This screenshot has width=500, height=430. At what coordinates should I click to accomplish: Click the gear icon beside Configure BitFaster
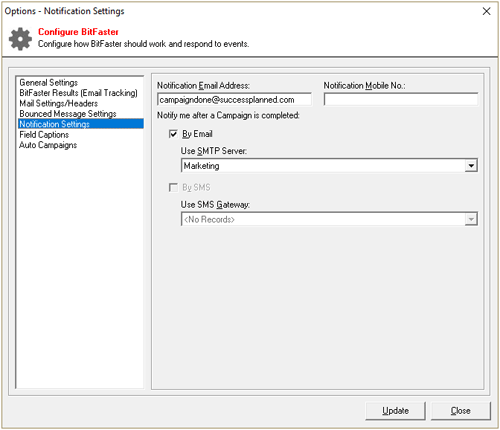point(20,39)
